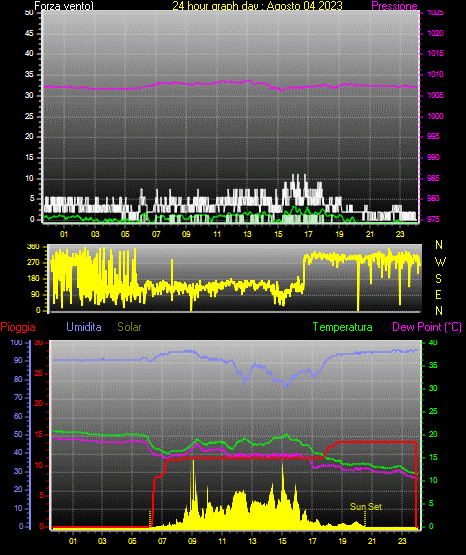Click the 'Forza vento)' chart label
Viewport: 466px width, 555px height.
[64, 6]
